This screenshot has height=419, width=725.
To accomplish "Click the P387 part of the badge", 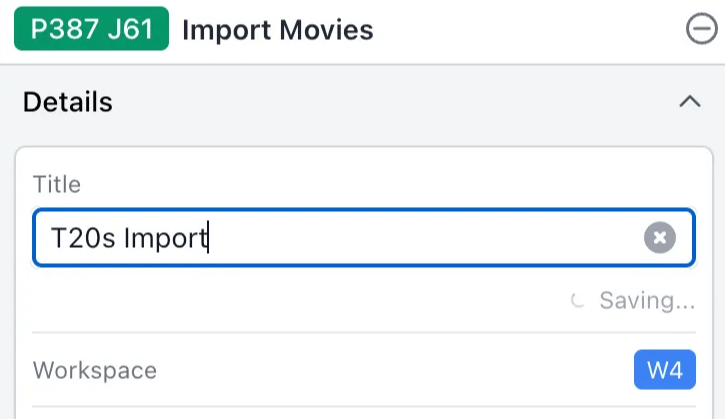I will [x=62, y=30].
